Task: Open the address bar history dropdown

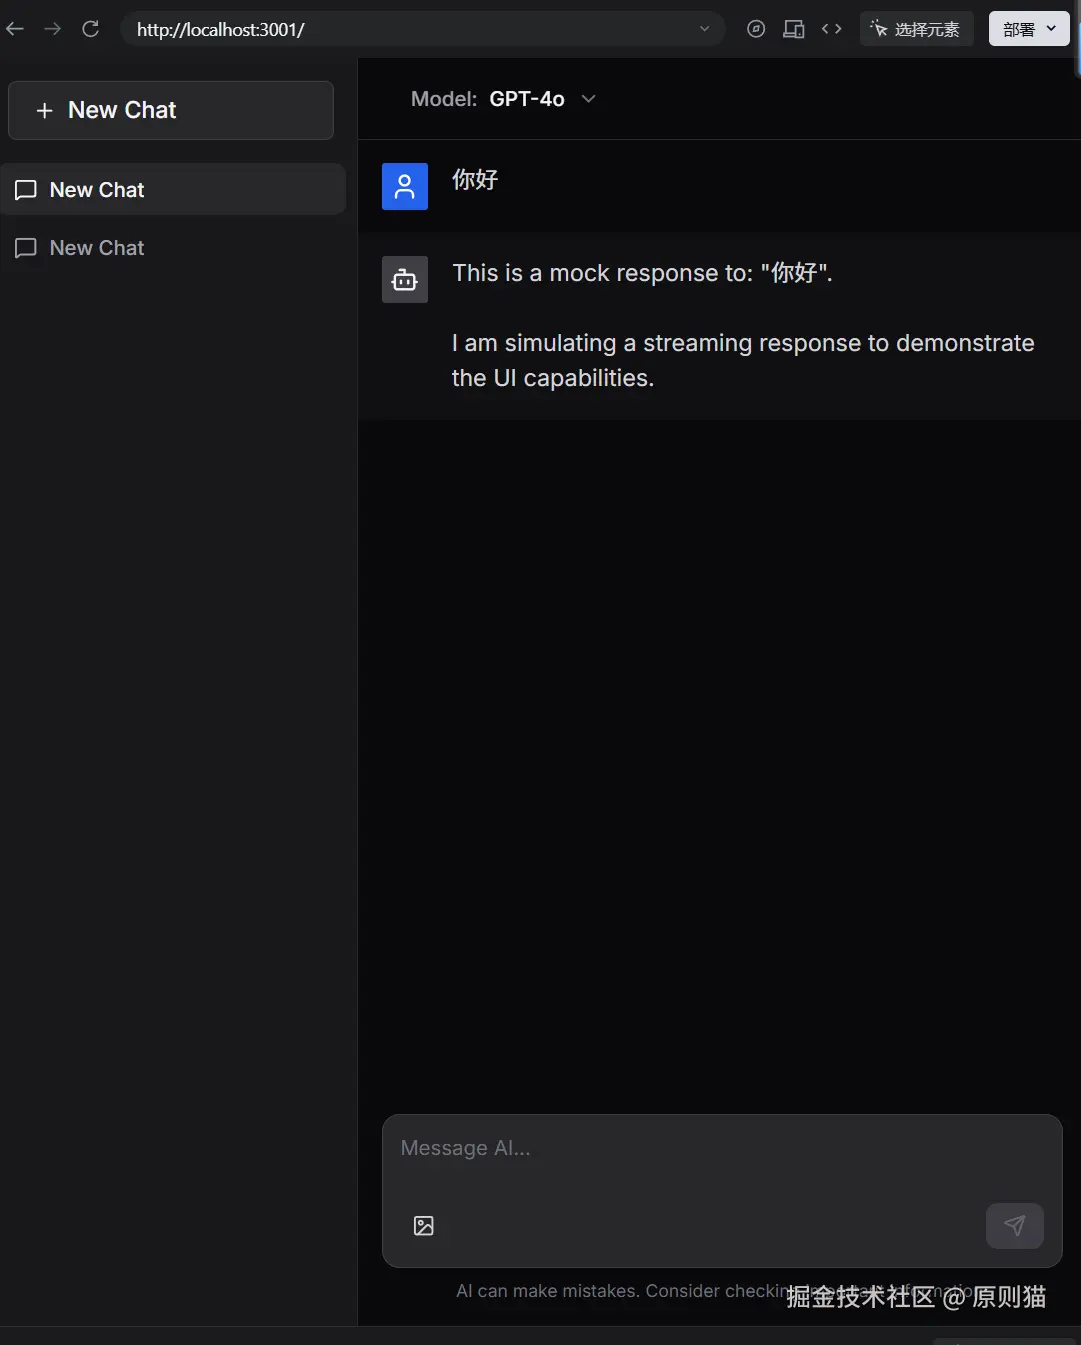Action: [x=704, y=29]
